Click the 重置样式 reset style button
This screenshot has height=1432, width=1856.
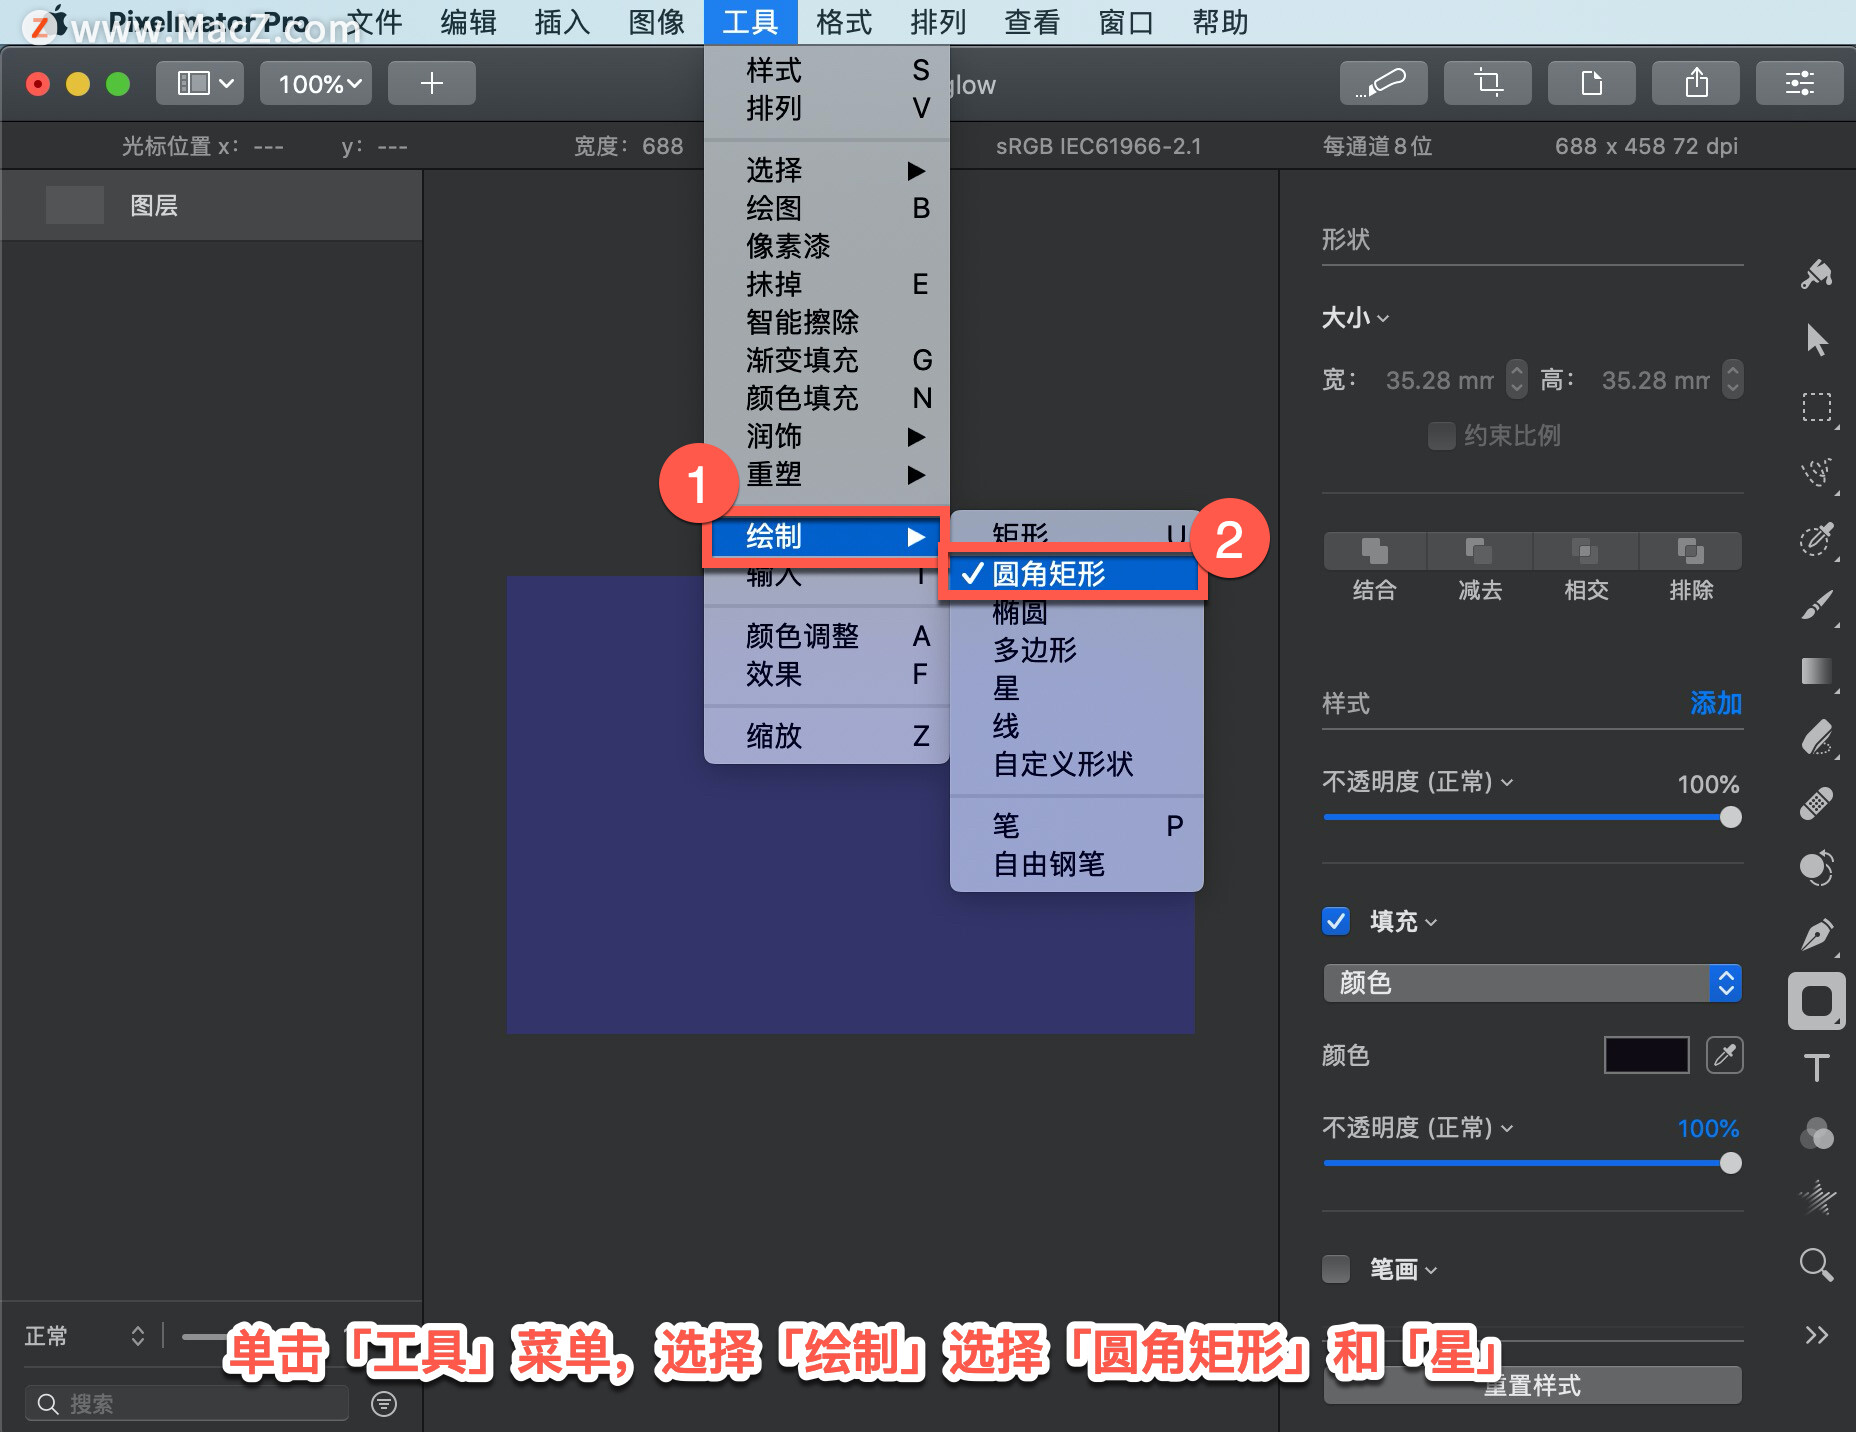[1532, 1385]
